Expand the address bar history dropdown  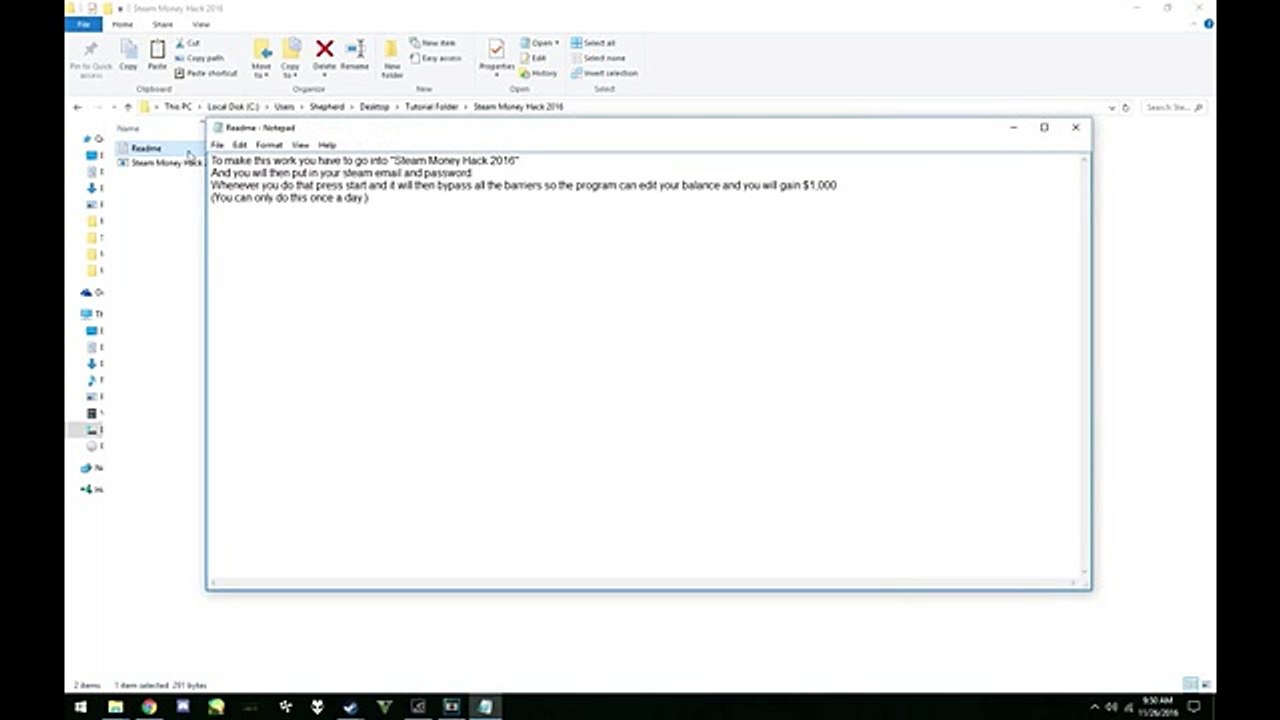pos(1112,107)
